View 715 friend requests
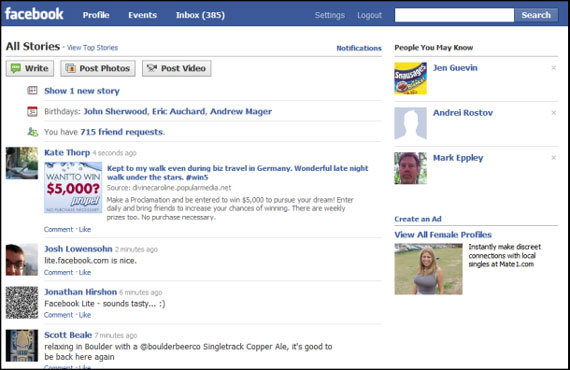Viewport: 570px width, 370px height. [x=121, y=132]
